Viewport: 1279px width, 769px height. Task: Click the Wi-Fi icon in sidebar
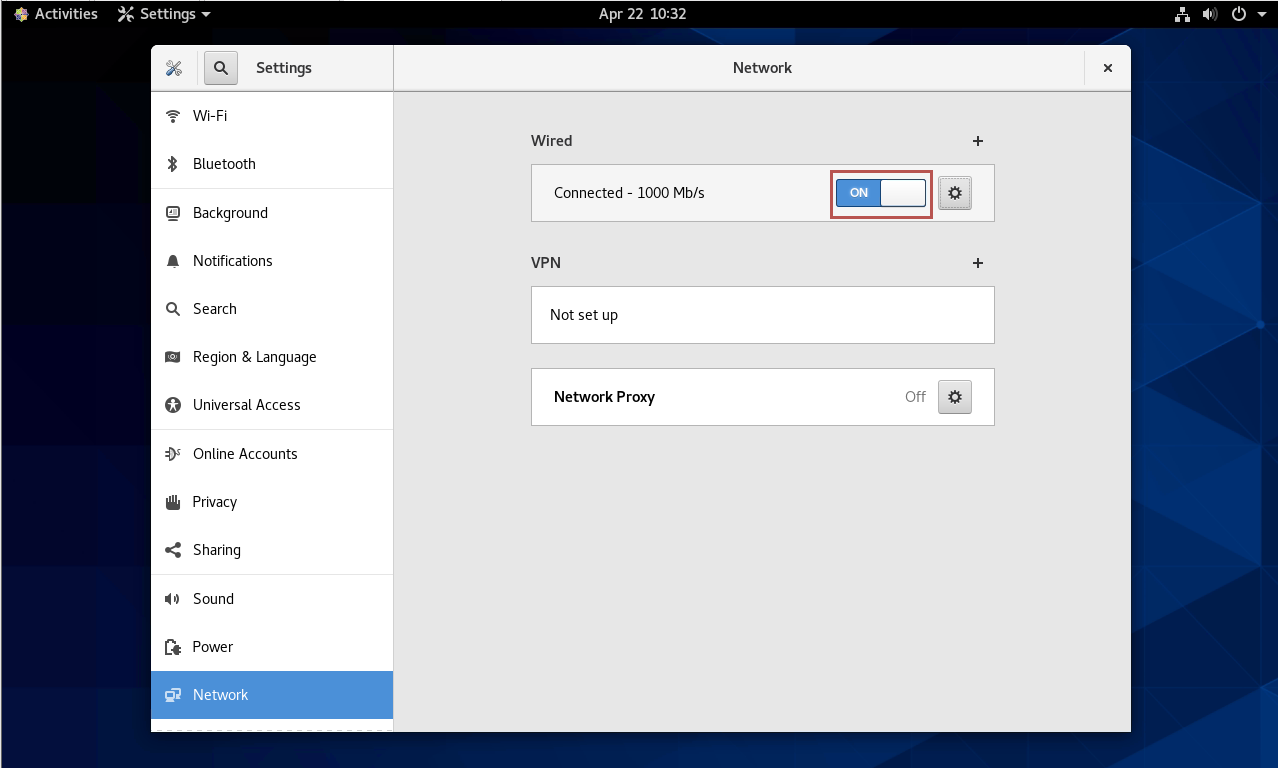[x=173, y=116]
